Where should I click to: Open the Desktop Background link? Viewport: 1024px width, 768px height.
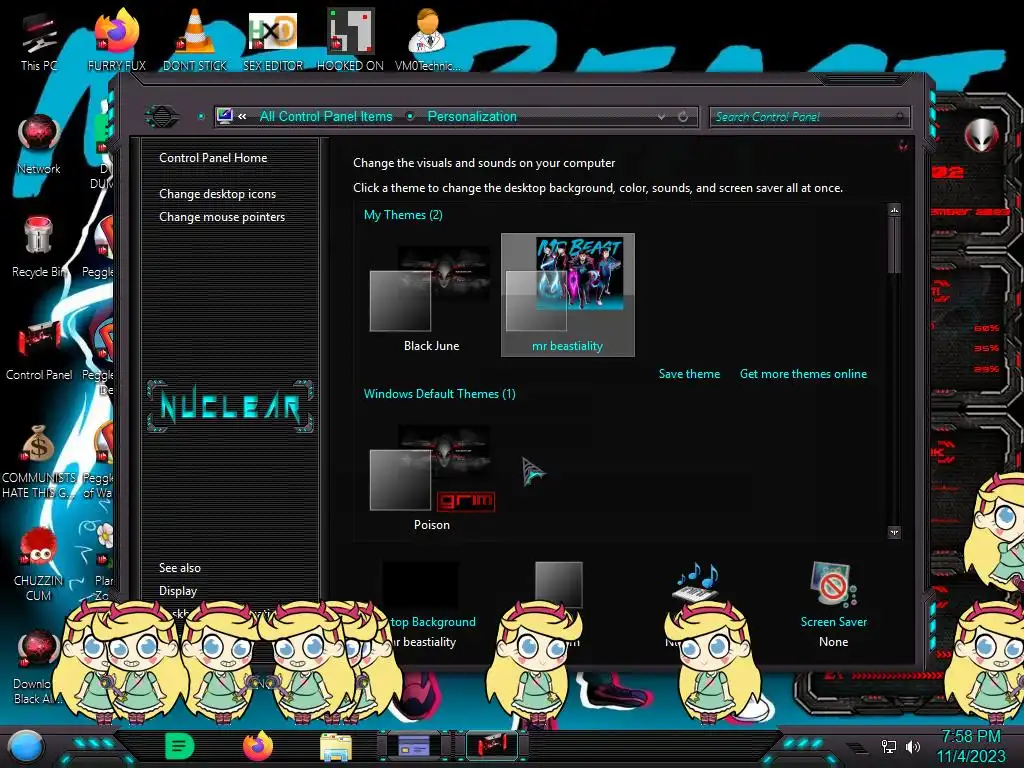click(433, 622)
